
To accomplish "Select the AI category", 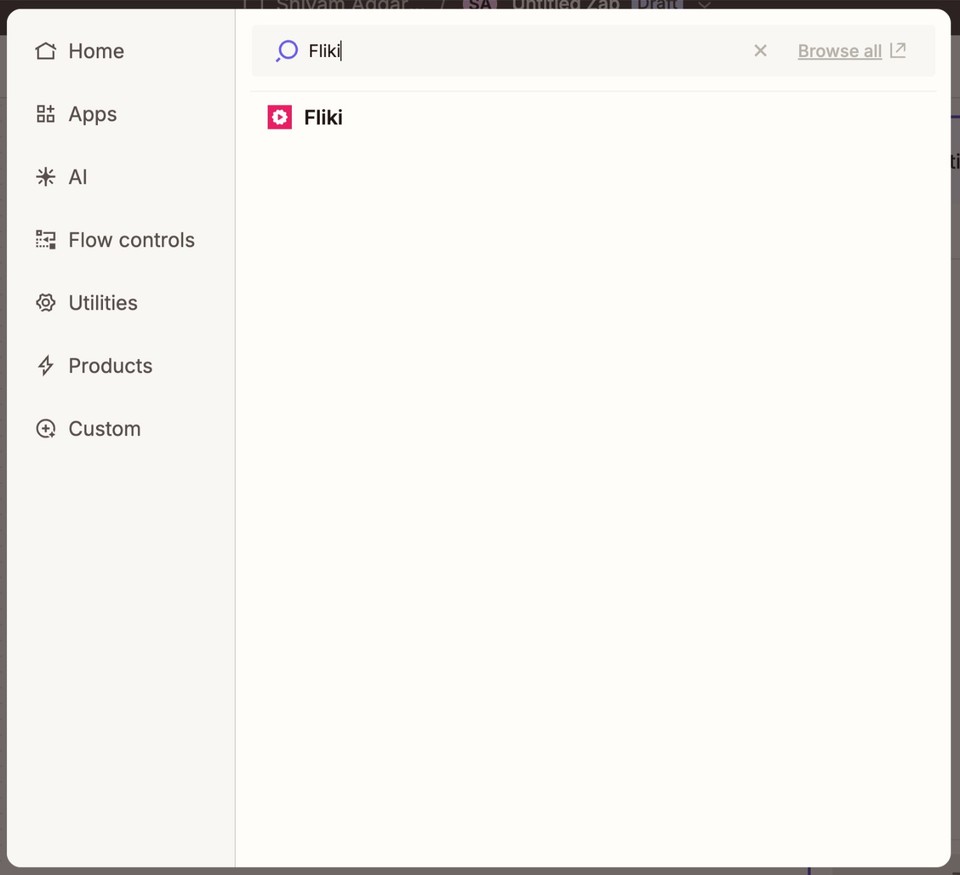I will (x=61, y=177).
